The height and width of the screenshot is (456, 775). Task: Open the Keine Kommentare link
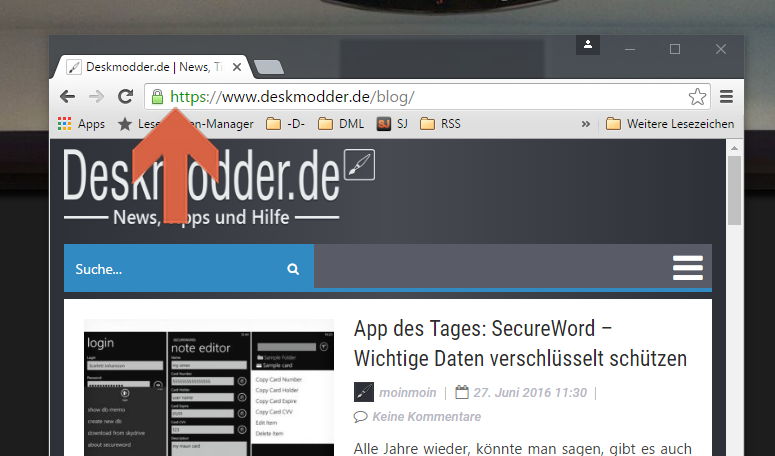pyautogui.click(x=427, y=416)
